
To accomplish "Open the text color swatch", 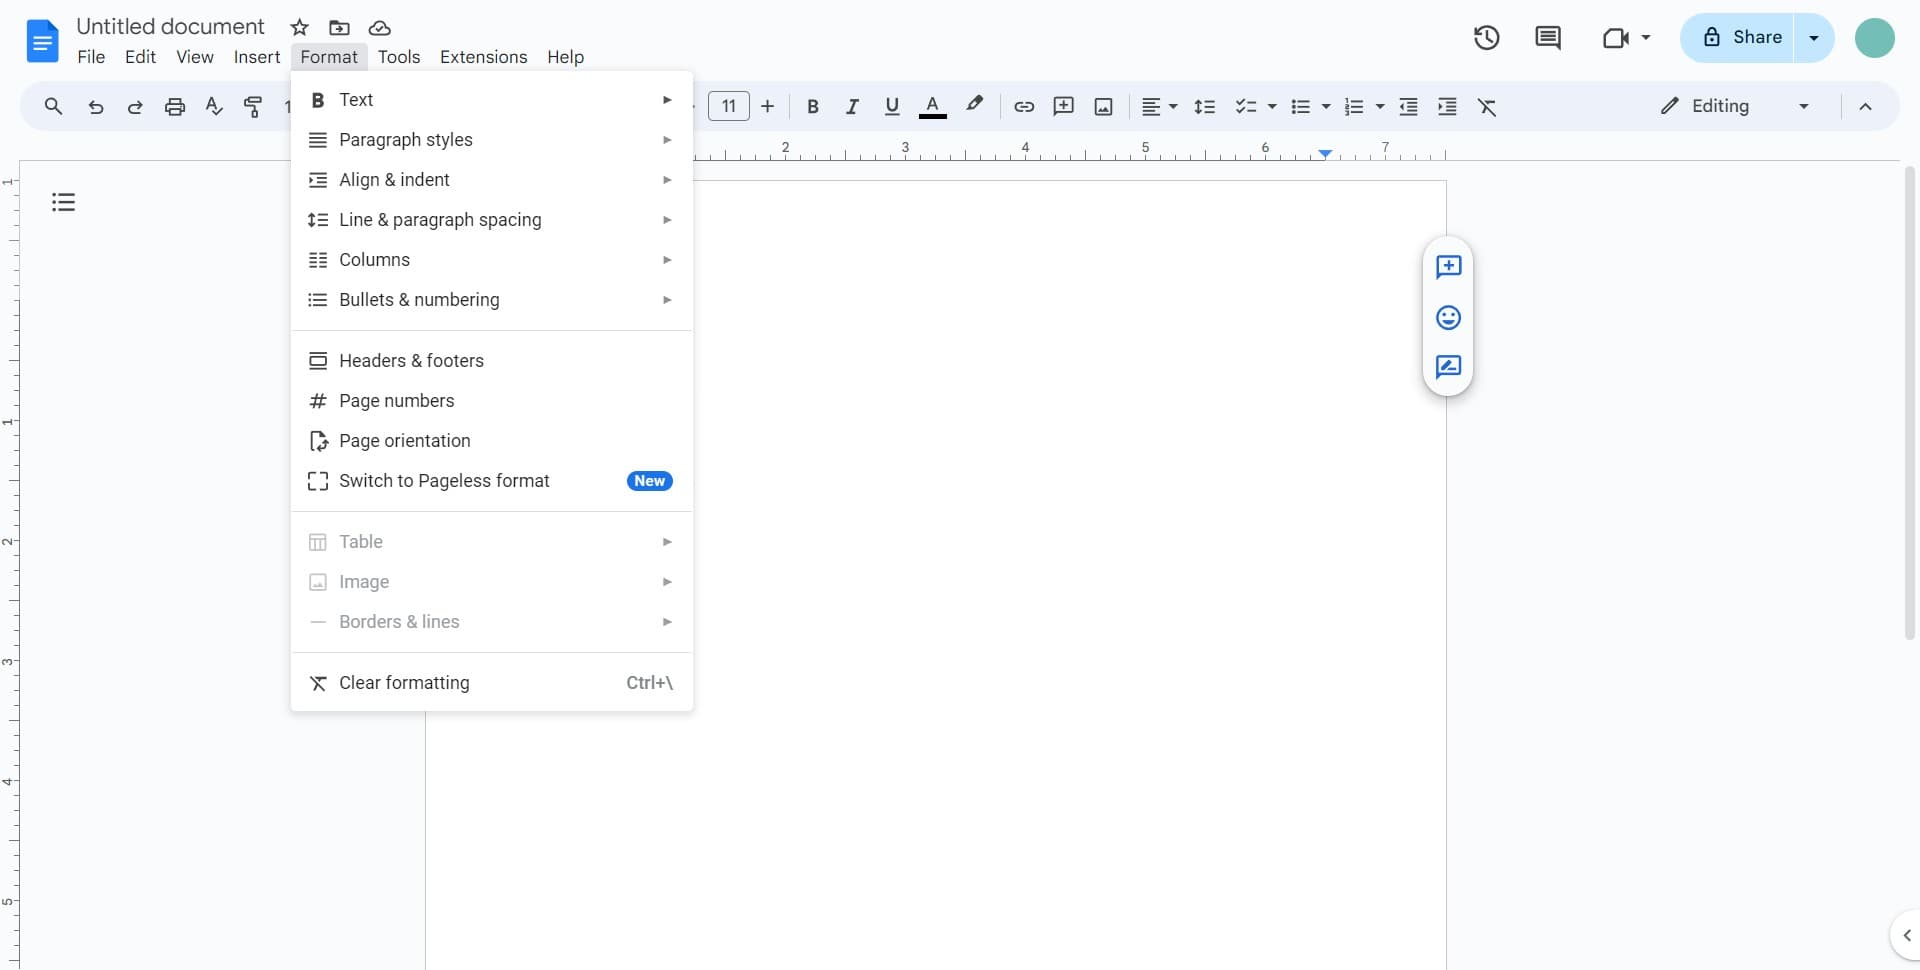I will pos(933,106).
